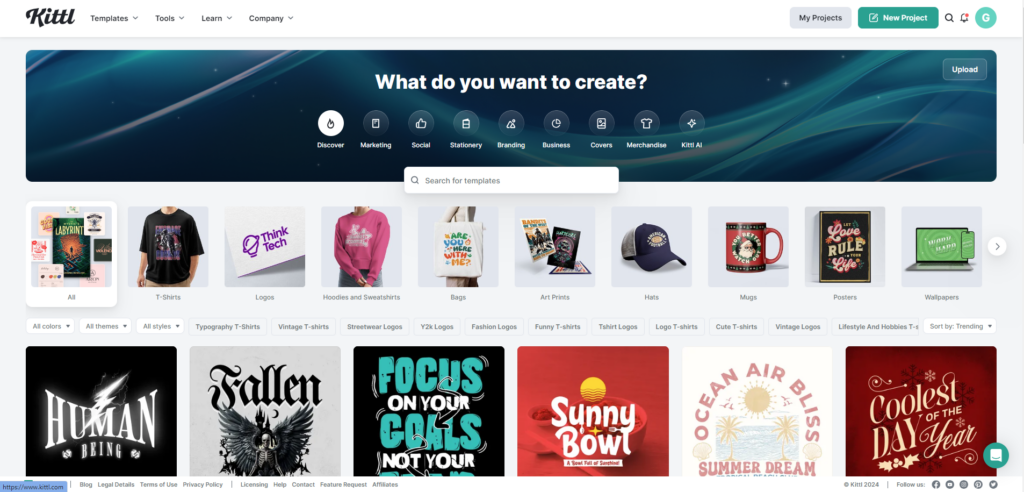Select the Discover flame icon
The width and height of the screenshot is (1024, 492).
[x=330, y=123]
